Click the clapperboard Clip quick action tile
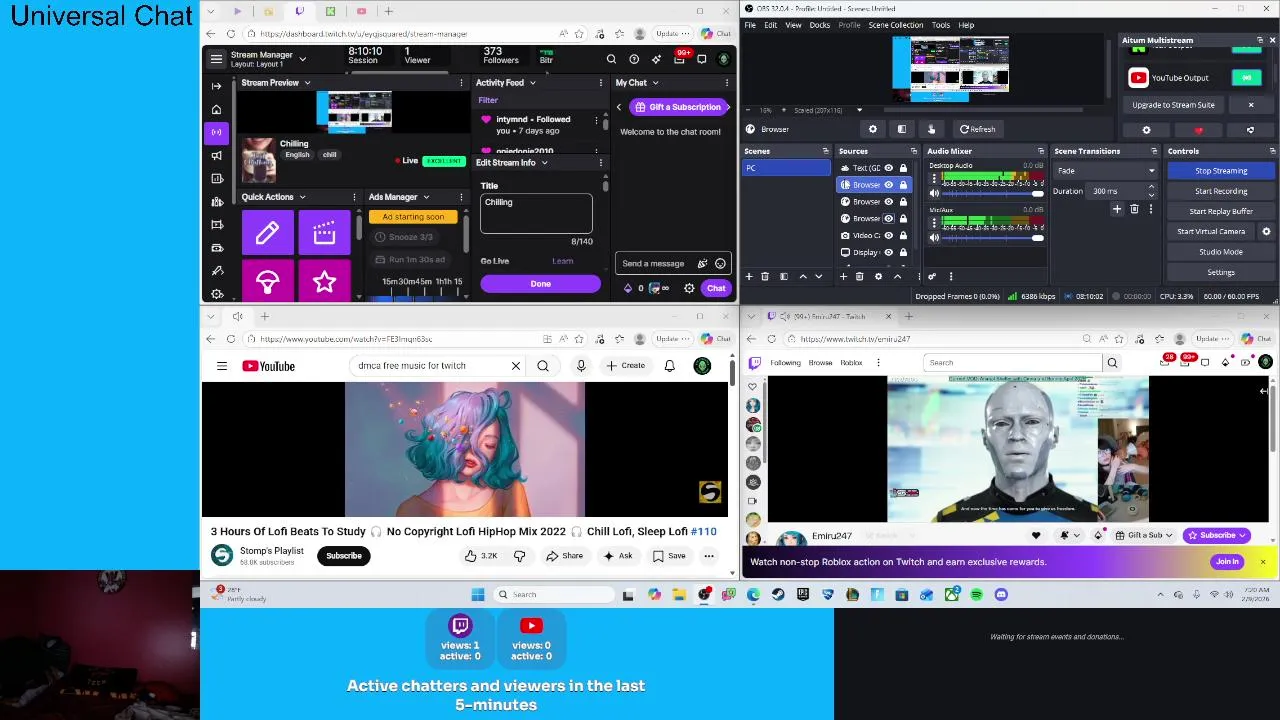The width and height of the screenshot is (1280, 720). coord(324,233)
